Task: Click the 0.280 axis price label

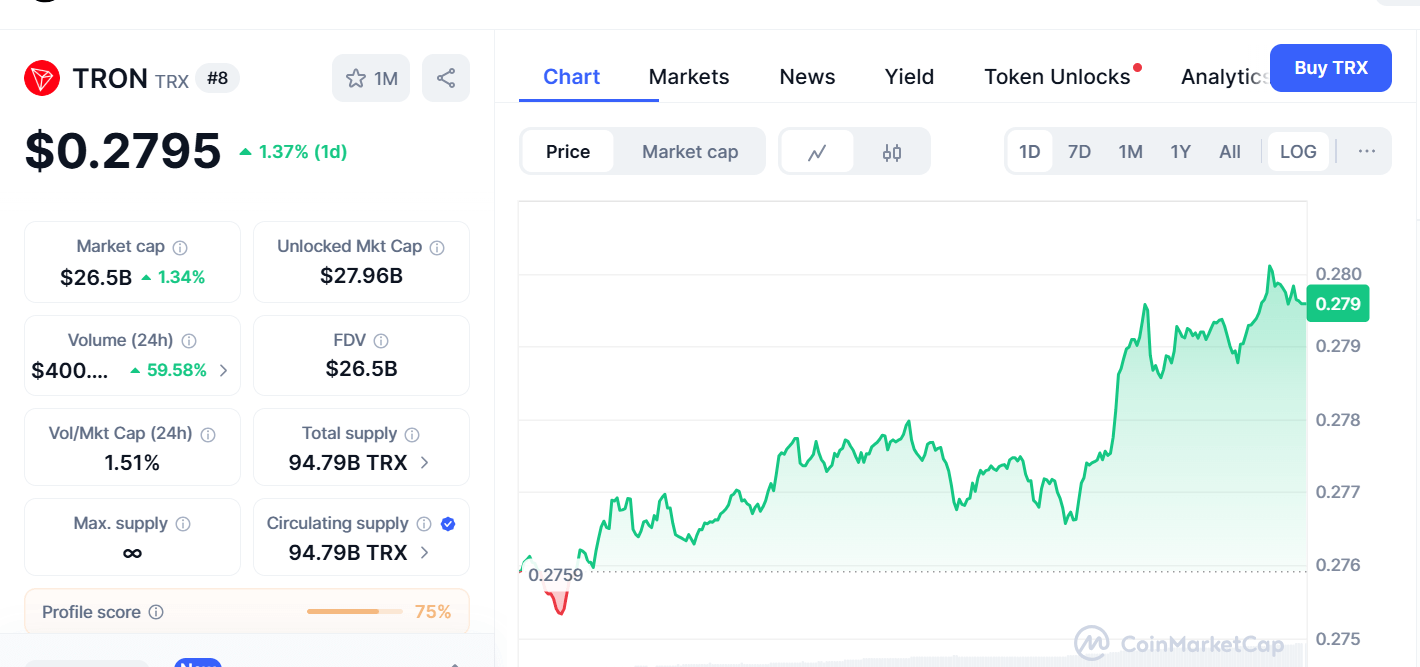Action: coord(1338,274)
